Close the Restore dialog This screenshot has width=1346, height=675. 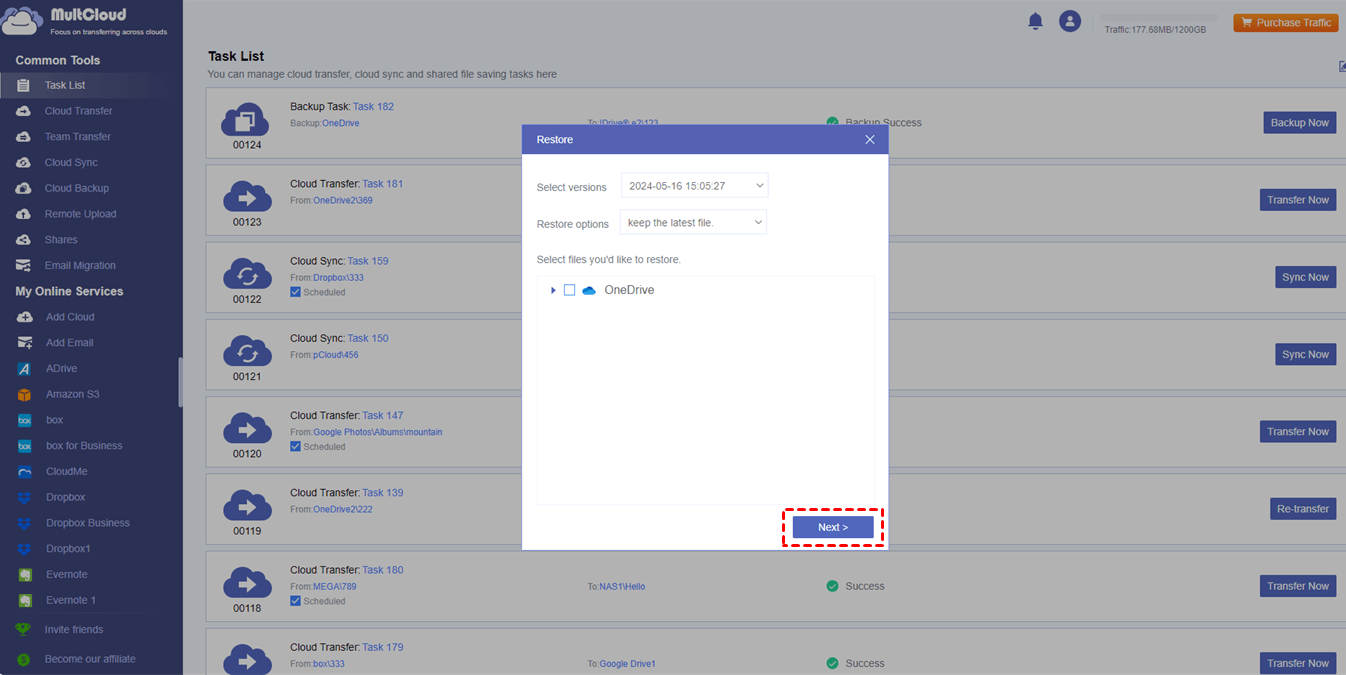click(x=870, y=140)
